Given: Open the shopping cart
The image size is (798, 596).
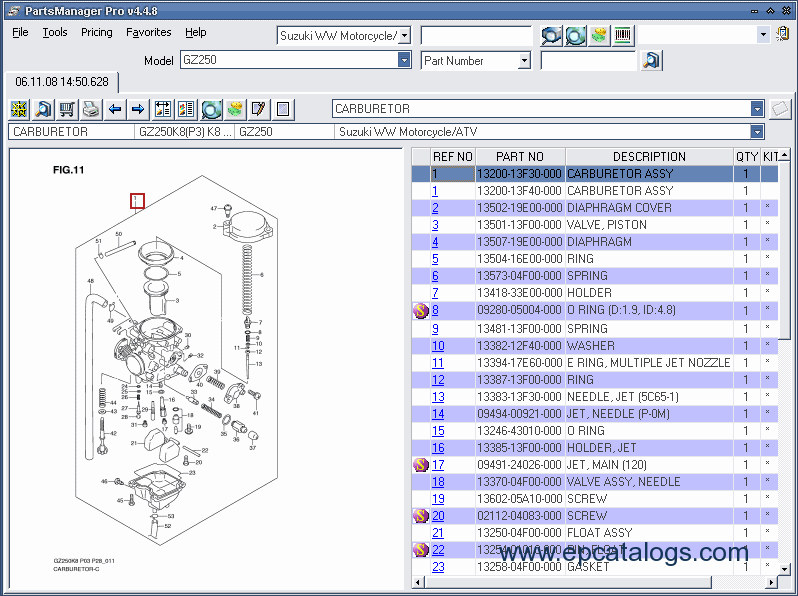Looking at the screenshot, I should (x=67, y=109).
